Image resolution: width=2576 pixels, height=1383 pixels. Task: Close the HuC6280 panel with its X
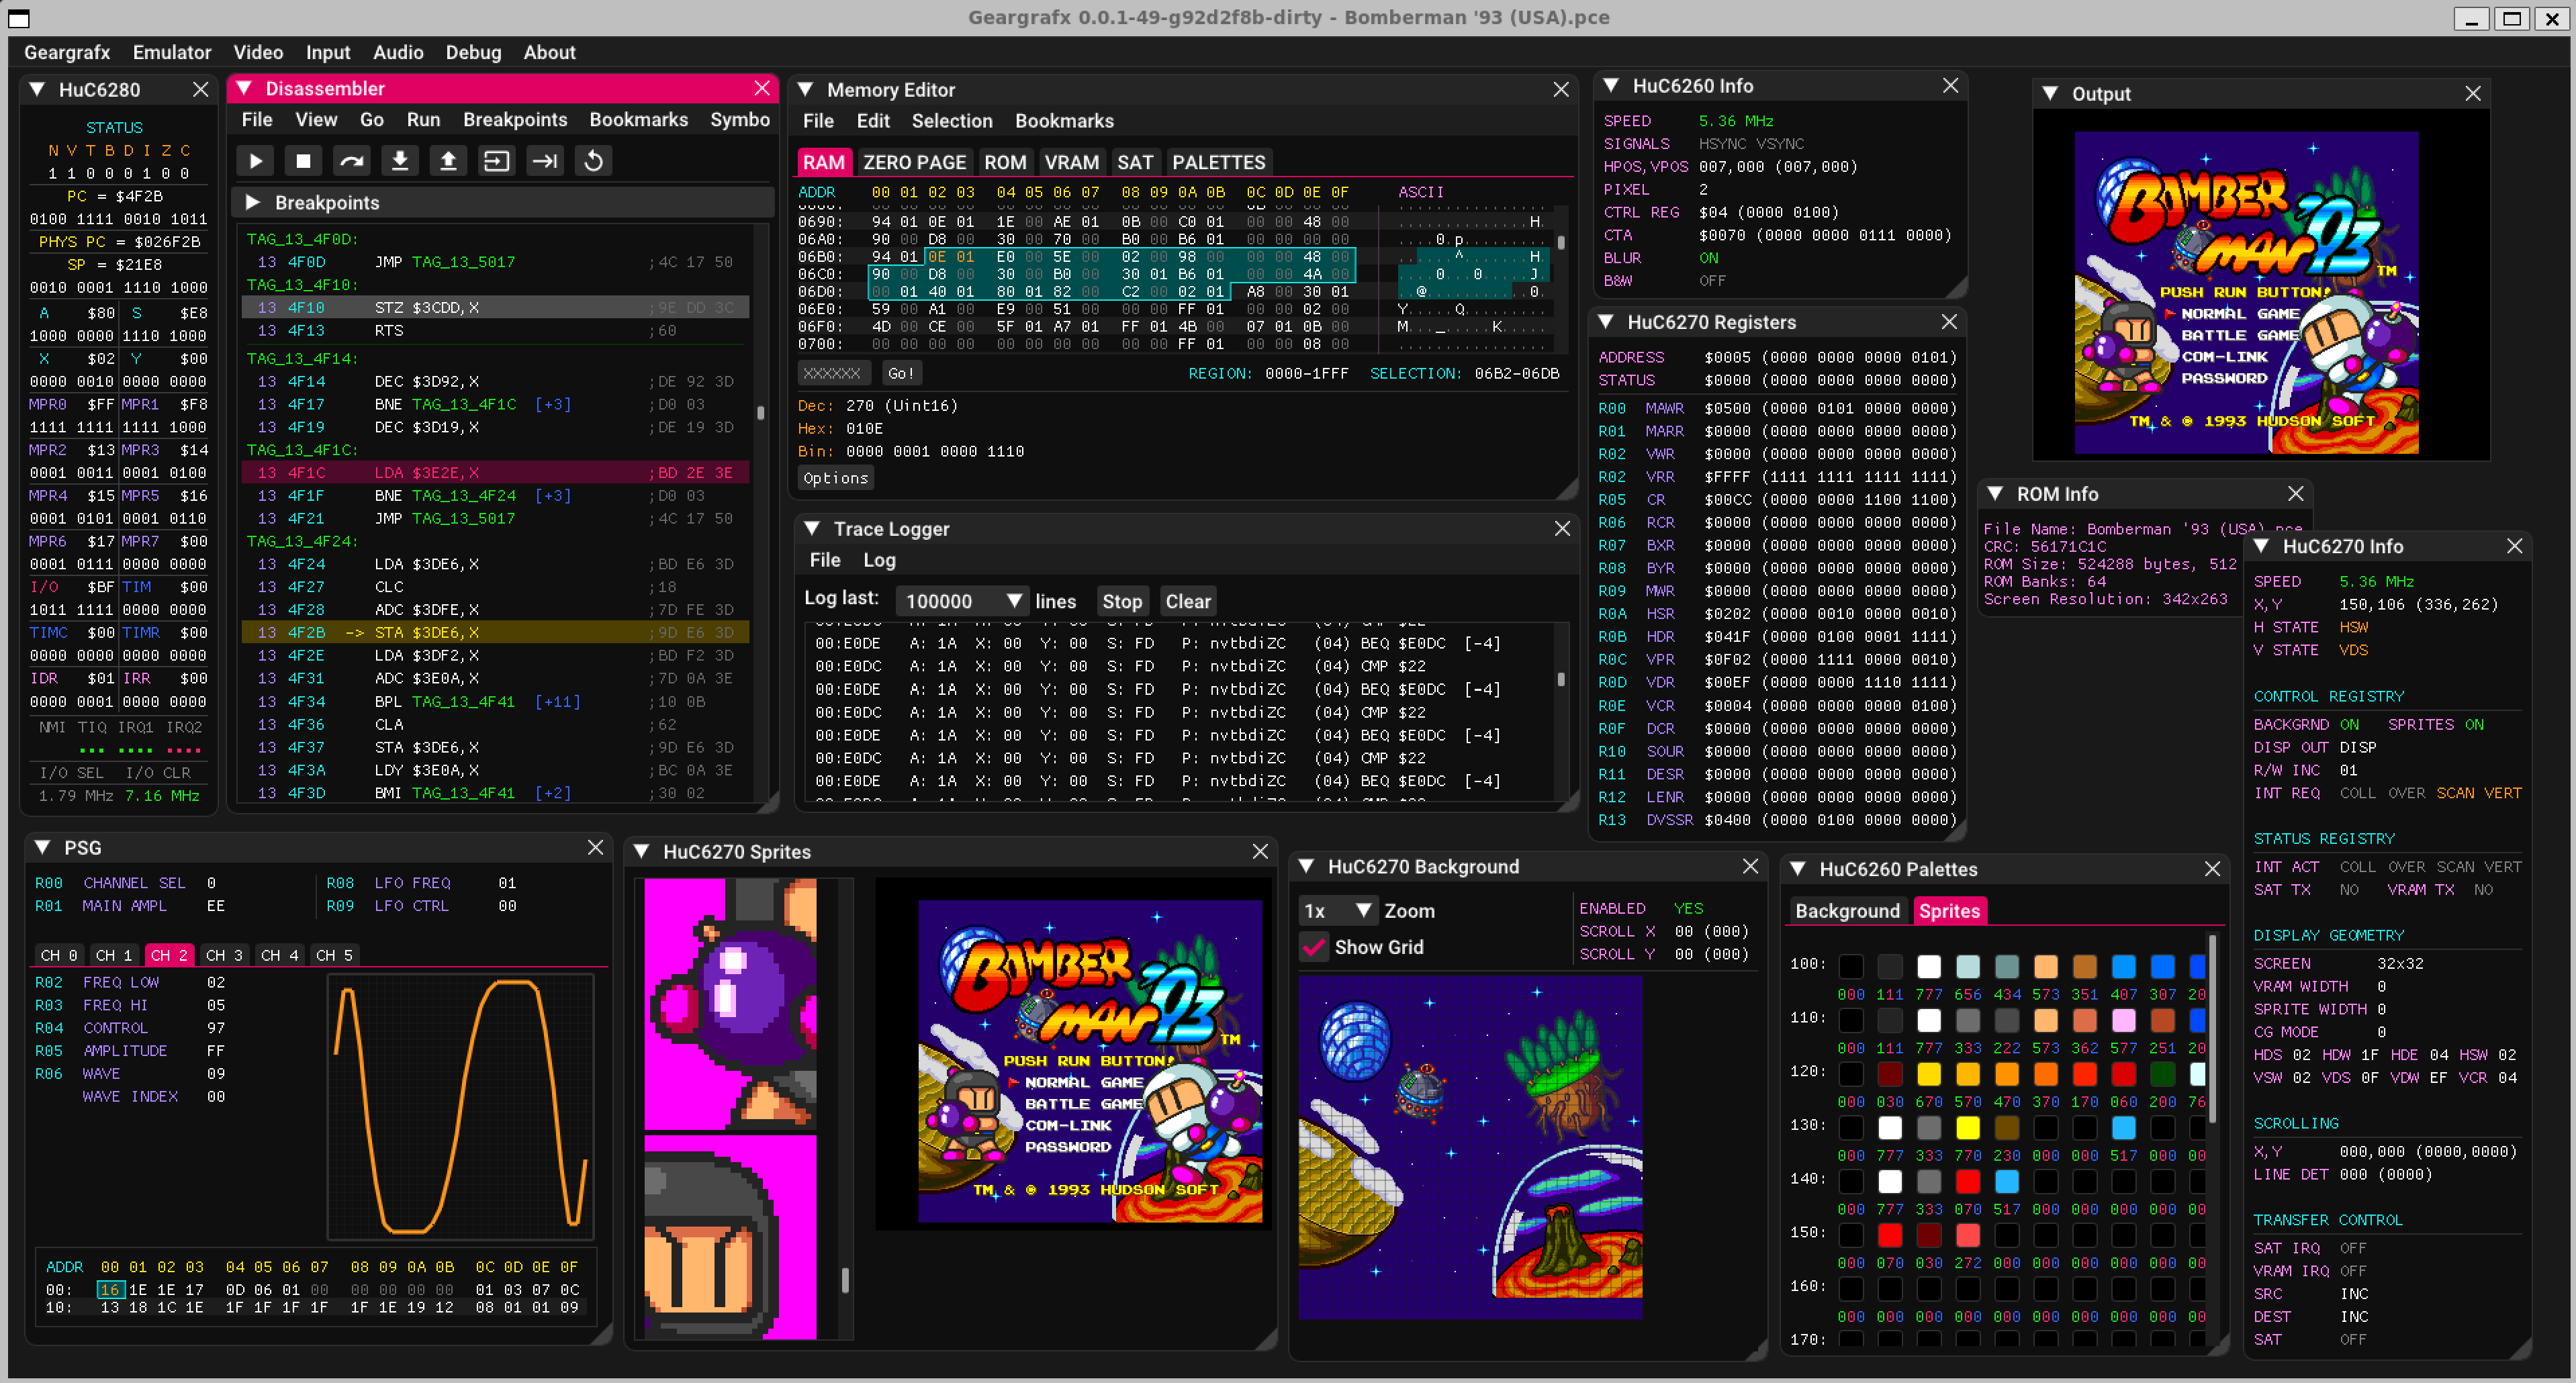click(x=200, y=90)
